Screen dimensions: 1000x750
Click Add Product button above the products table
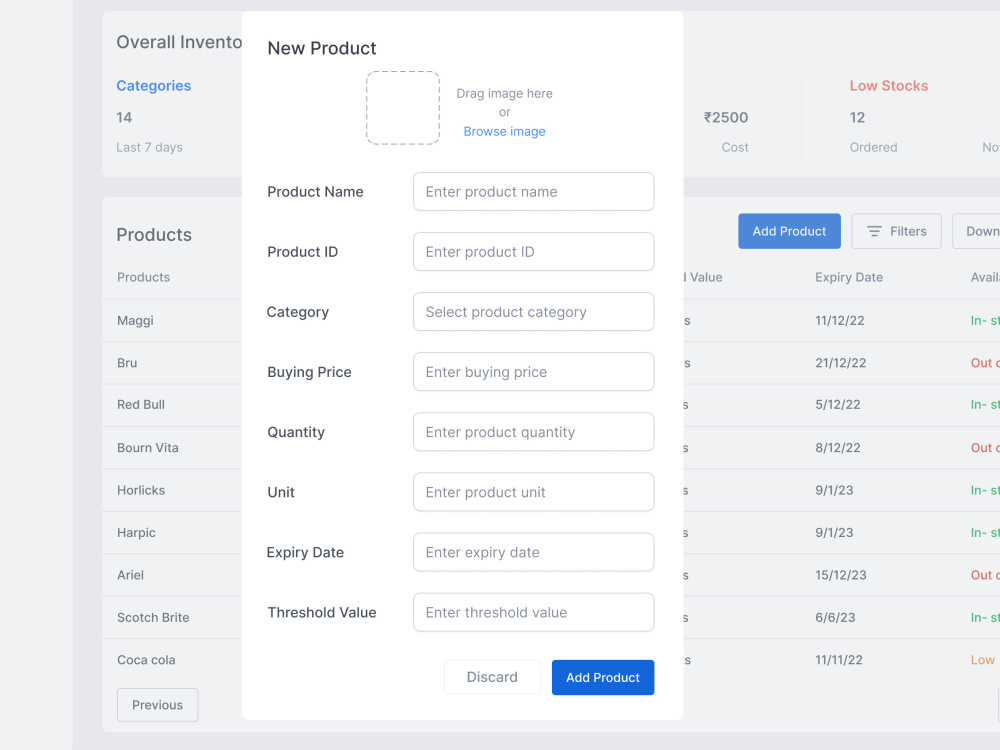[x=789, y=231]
